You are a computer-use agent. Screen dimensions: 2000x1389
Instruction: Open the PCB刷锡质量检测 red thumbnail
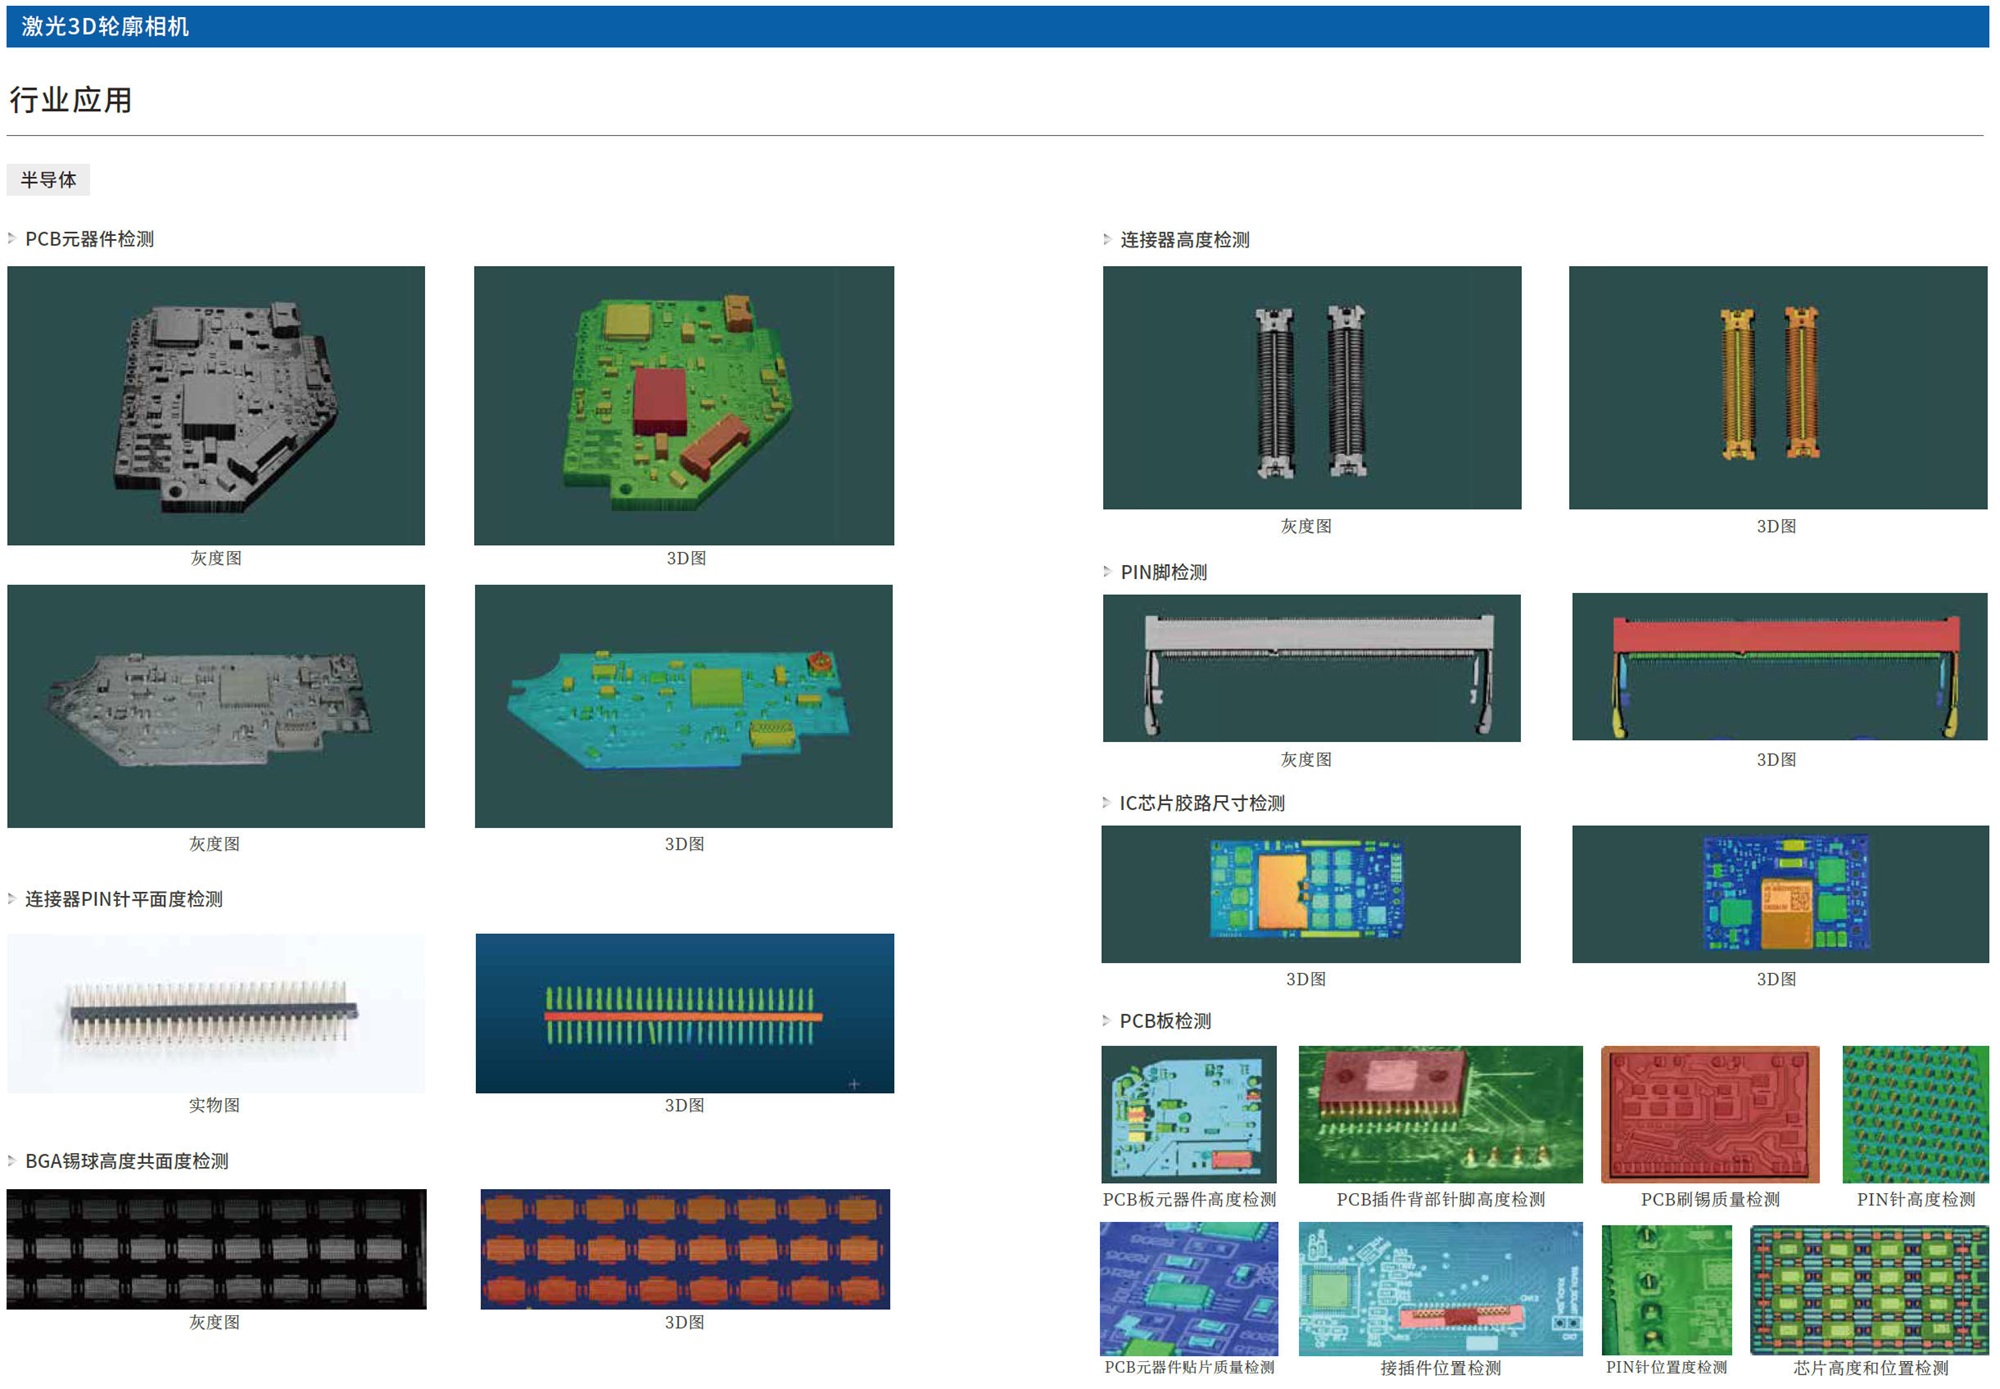[1710, 1114]
